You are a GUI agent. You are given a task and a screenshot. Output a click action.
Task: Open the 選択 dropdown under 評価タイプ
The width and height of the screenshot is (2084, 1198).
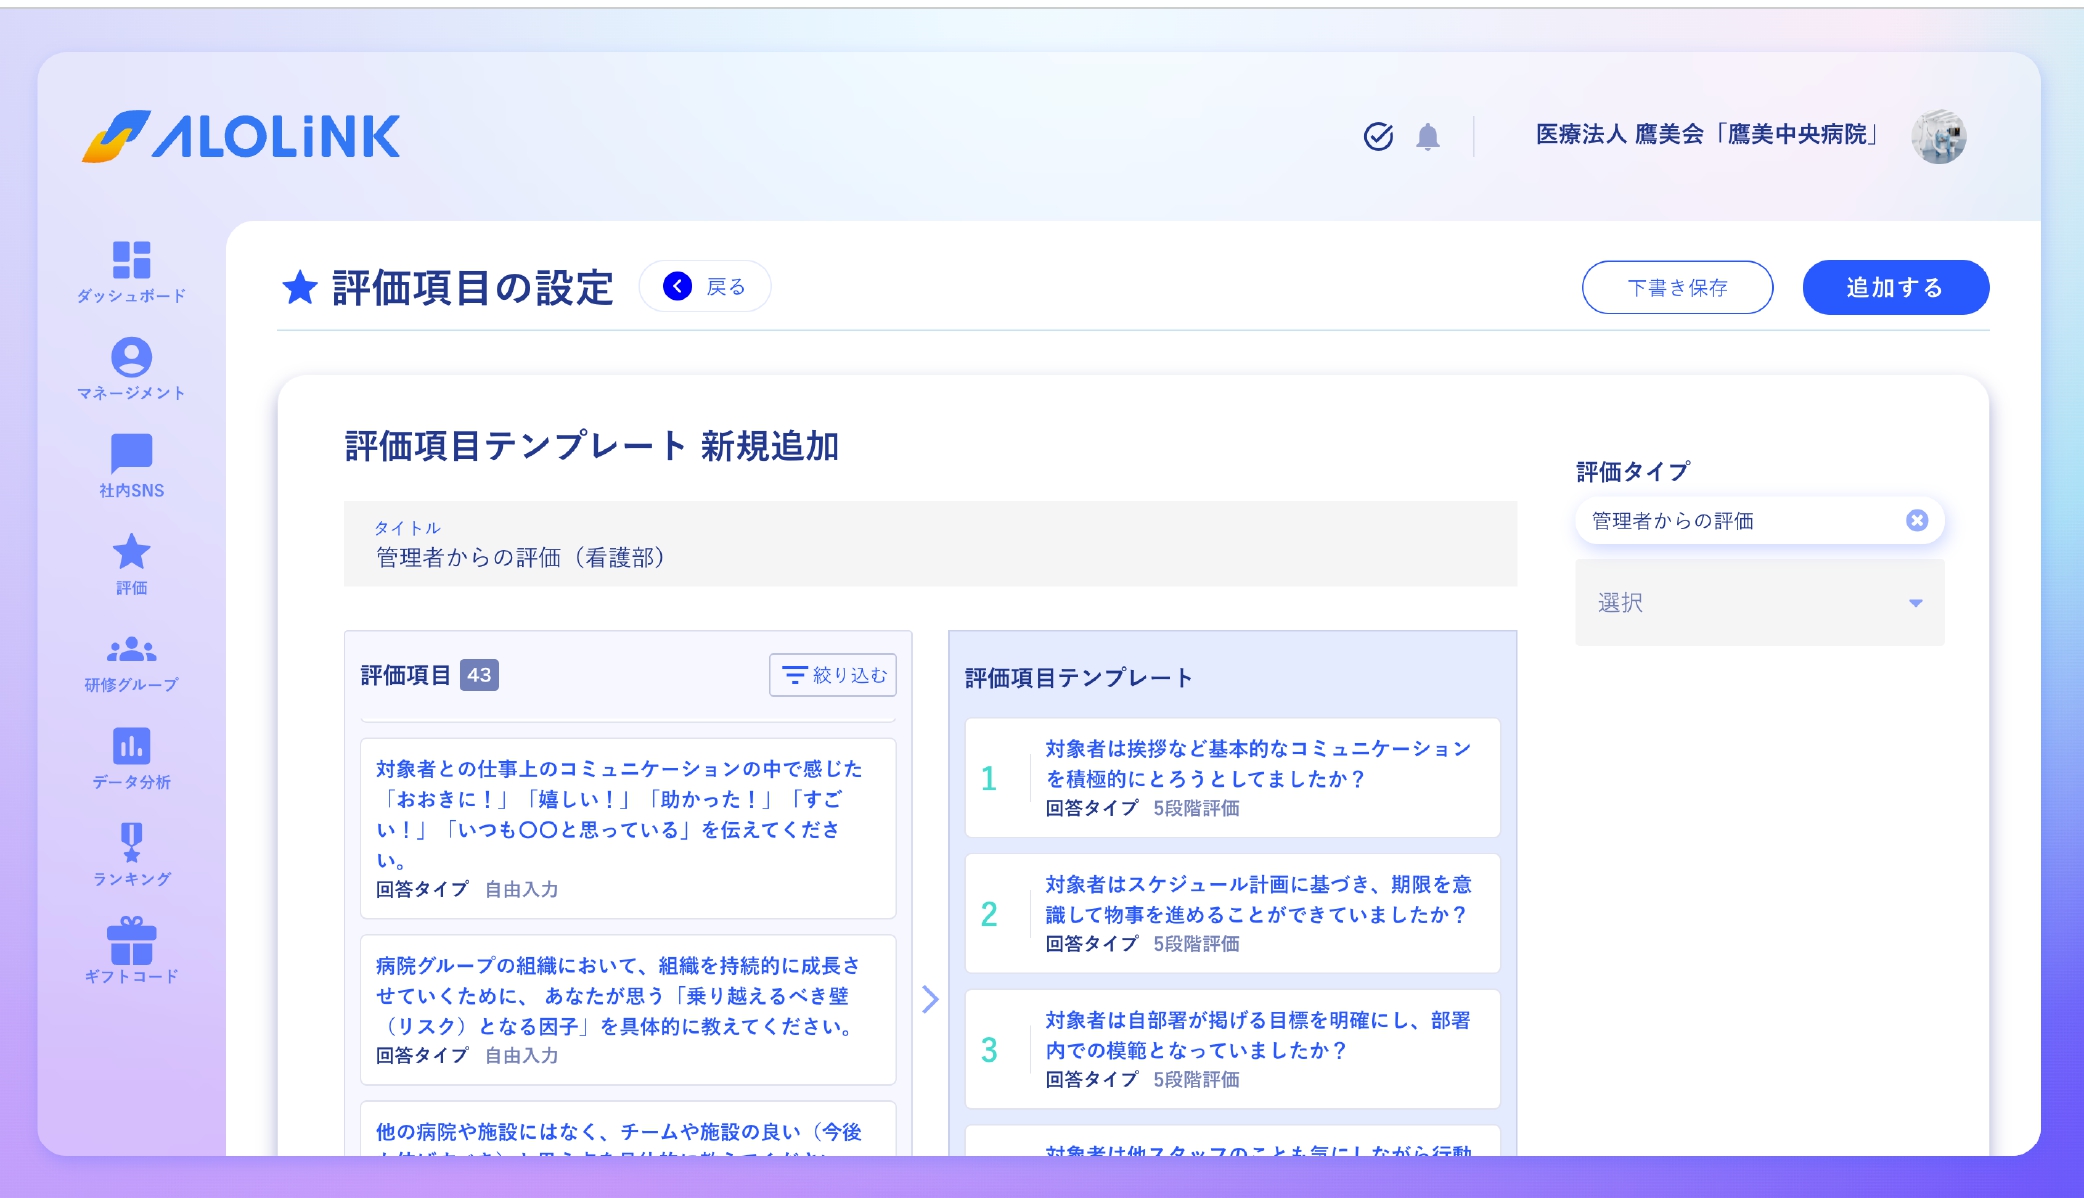[x=1759, y=602]
